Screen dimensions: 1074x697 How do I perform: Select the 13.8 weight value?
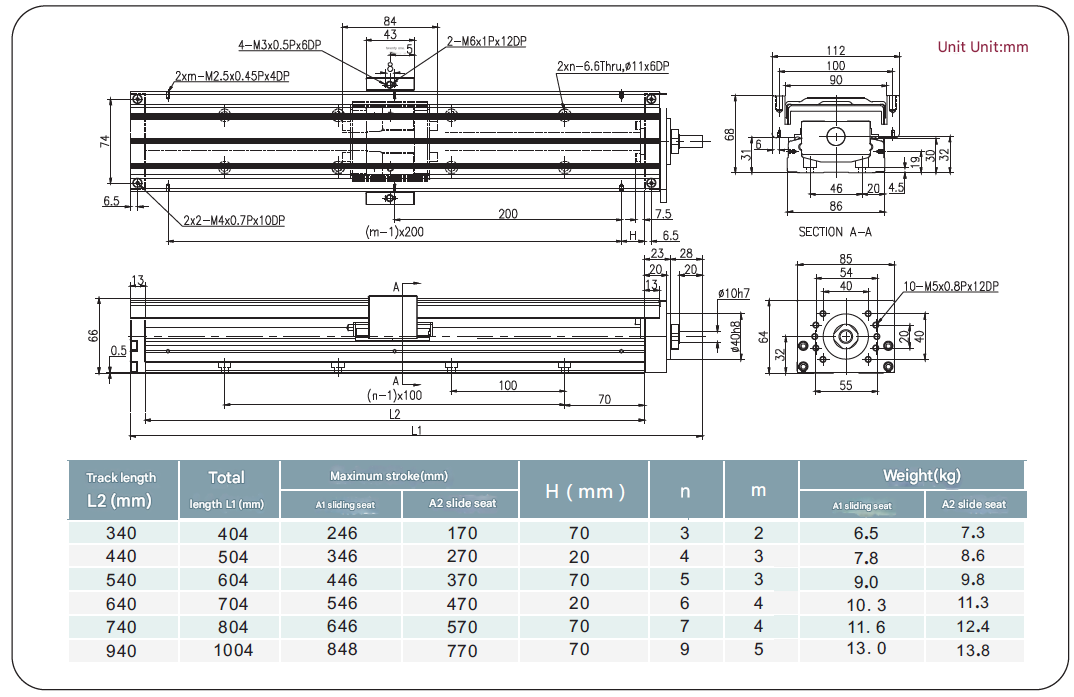coord(973,650)
